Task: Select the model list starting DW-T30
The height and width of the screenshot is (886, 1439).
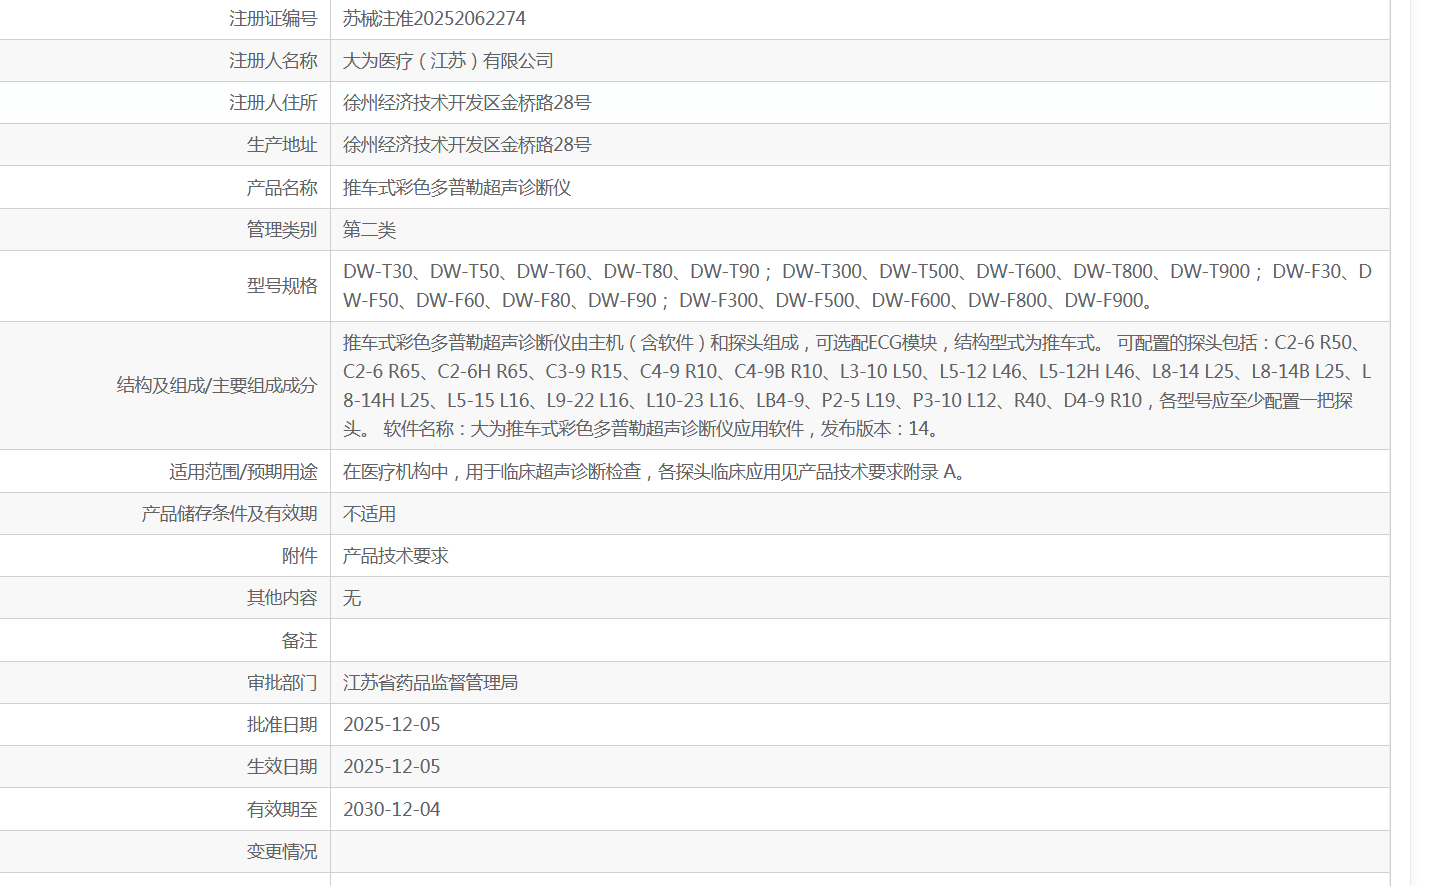Action: pos(858,286)
